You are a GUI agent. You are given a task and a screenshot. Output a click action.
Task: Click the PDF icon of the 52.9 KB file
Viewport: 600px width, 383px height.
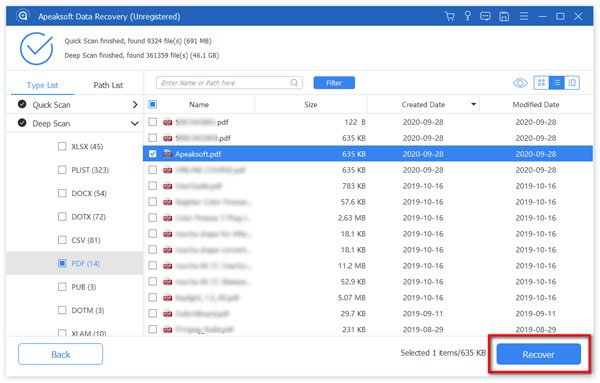tap(168, 282)
